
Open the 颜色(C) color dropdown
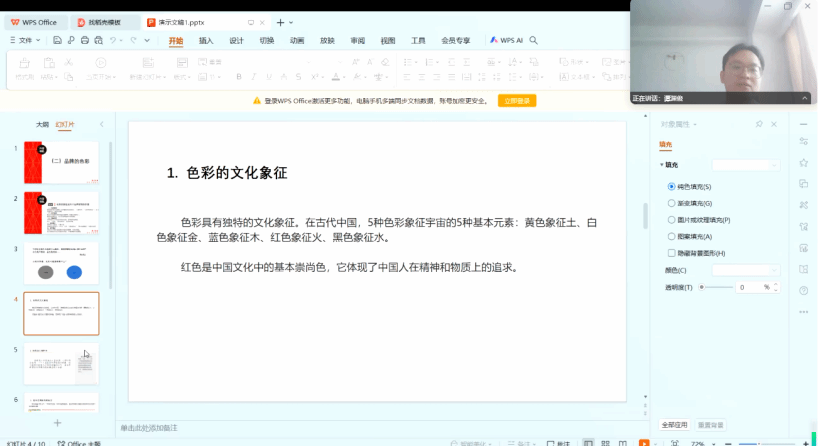tap(745, 270)
